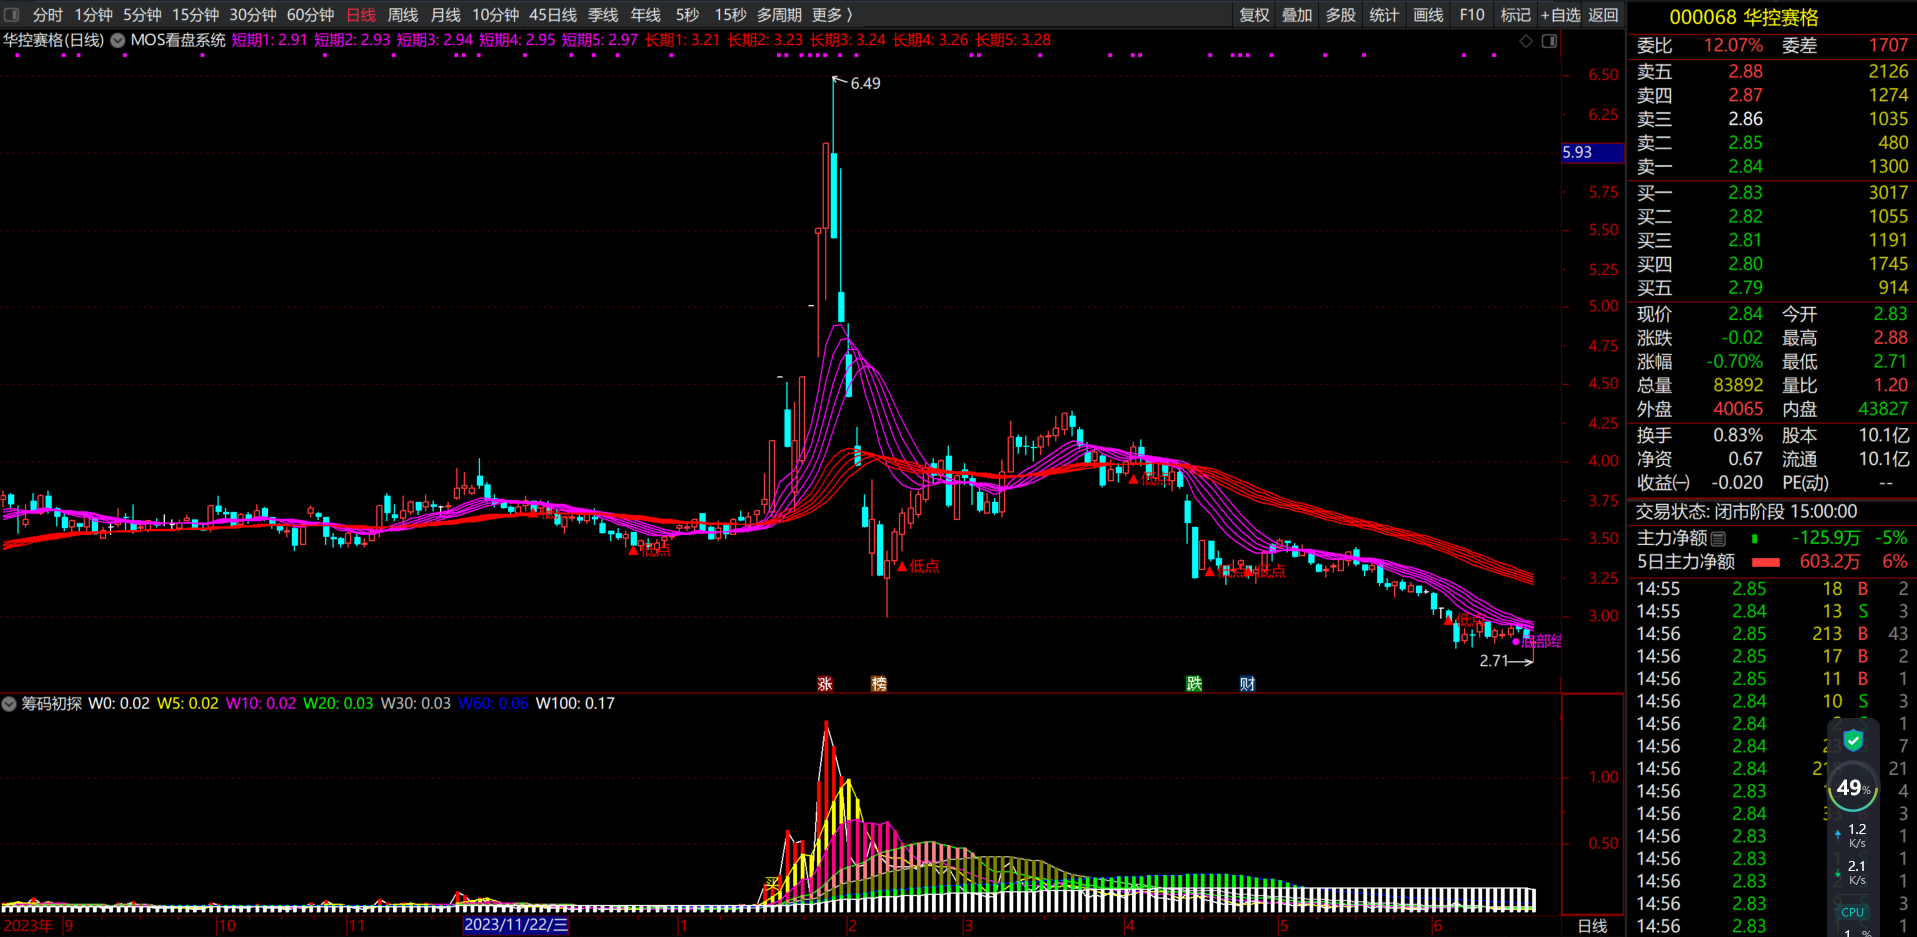The image size is (1917, 937).
Task: Open the F10 company info
Action: [1472, 15]
